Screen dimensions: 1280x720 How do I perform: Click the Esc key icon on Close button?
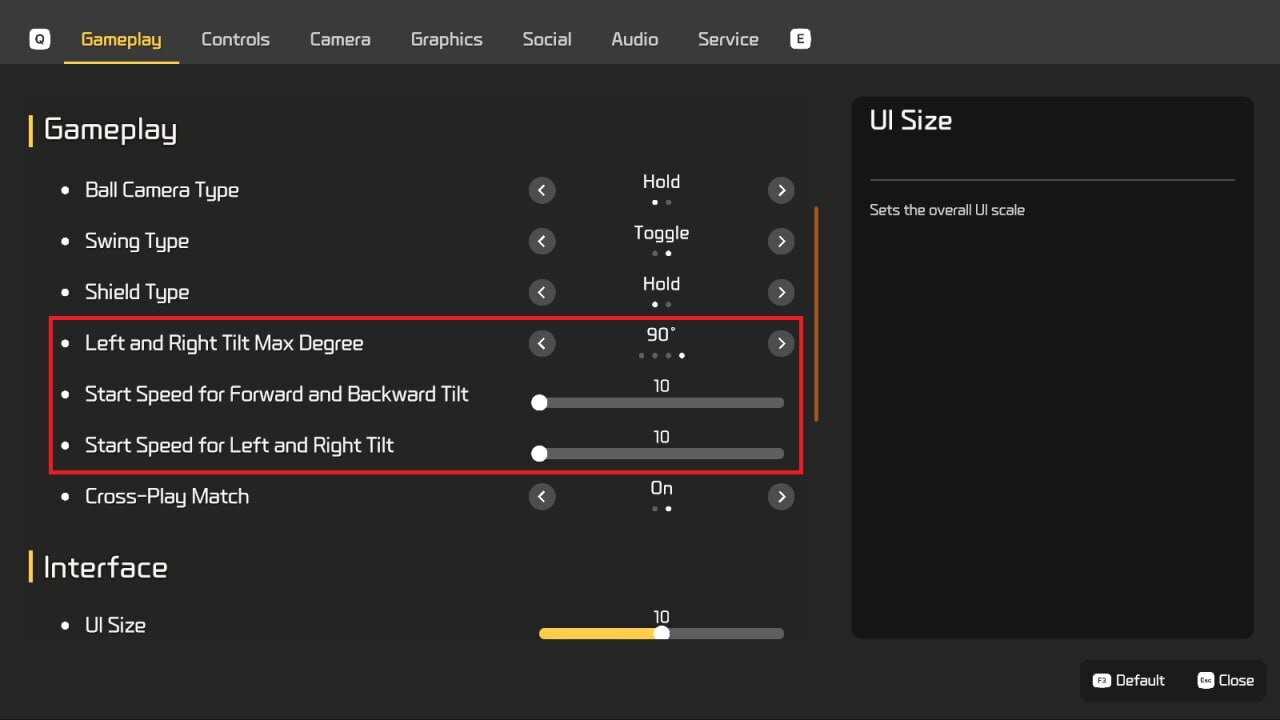tap(1204, 680)
